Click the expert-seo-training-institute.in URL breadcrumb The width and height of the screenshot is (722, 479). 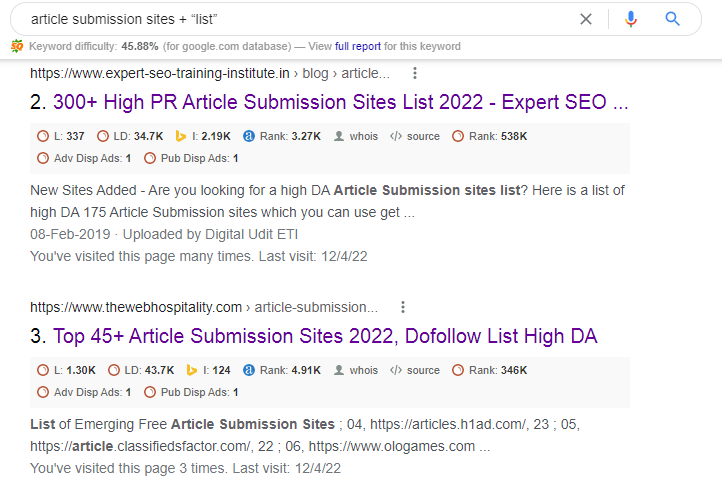coord(210,74)
